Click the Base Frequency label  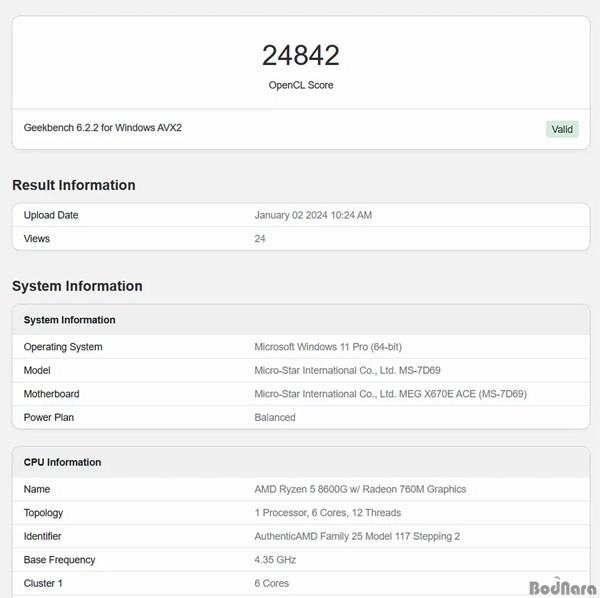coord(59,560)
